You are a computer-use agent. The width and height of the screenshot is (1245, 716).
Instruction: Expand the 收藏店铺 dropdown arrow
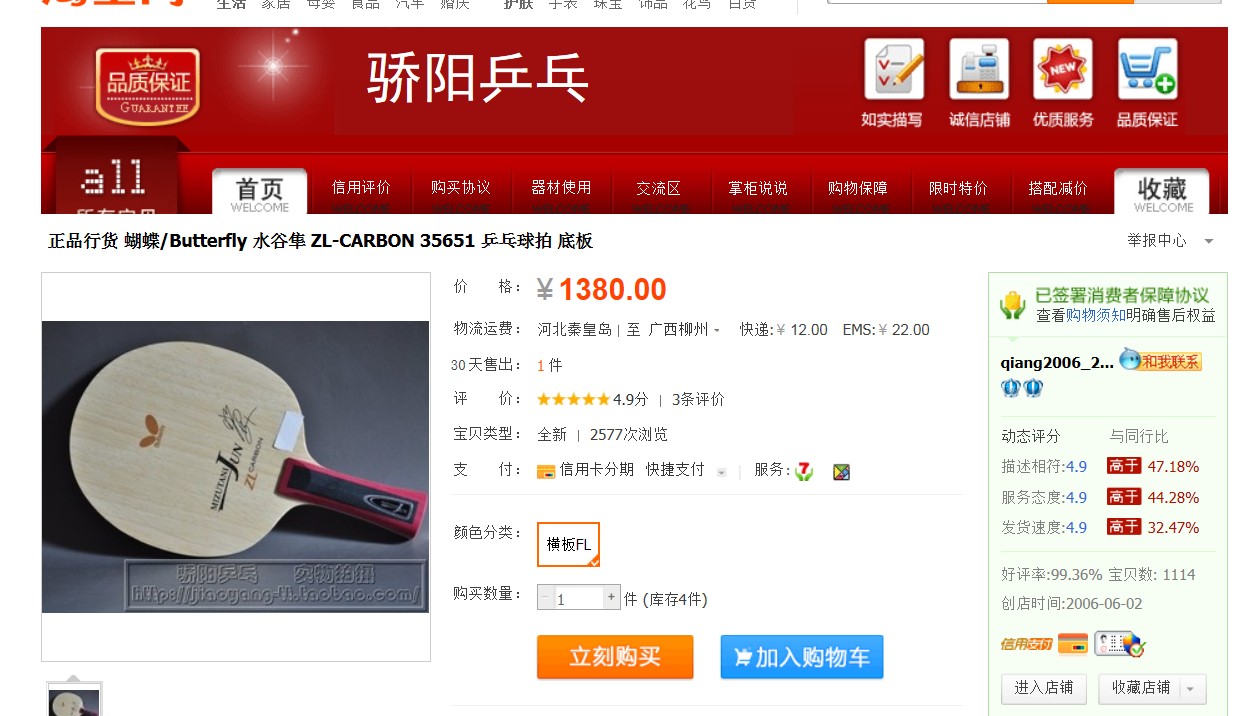pos(1191,689)
